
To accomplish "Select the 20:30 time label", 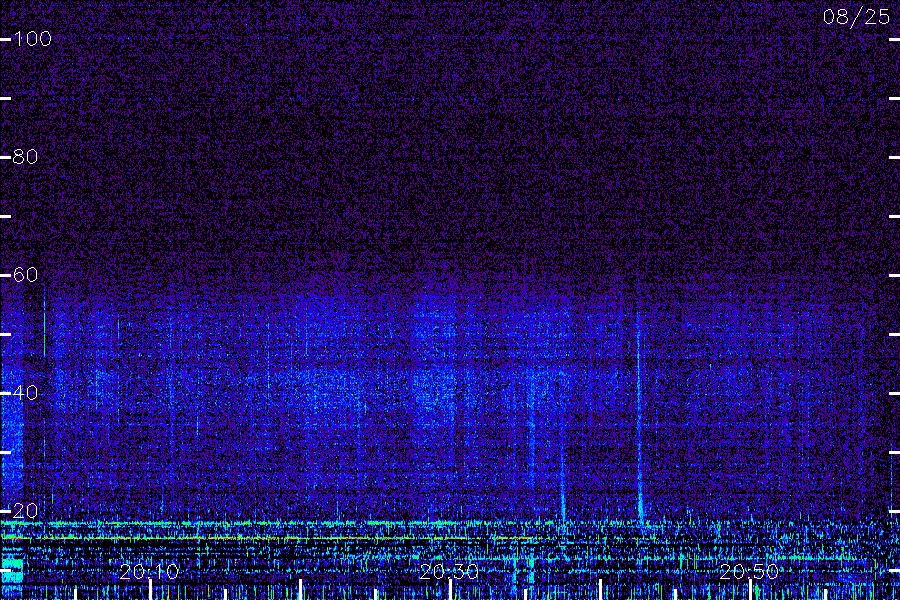I will point(449,572).
